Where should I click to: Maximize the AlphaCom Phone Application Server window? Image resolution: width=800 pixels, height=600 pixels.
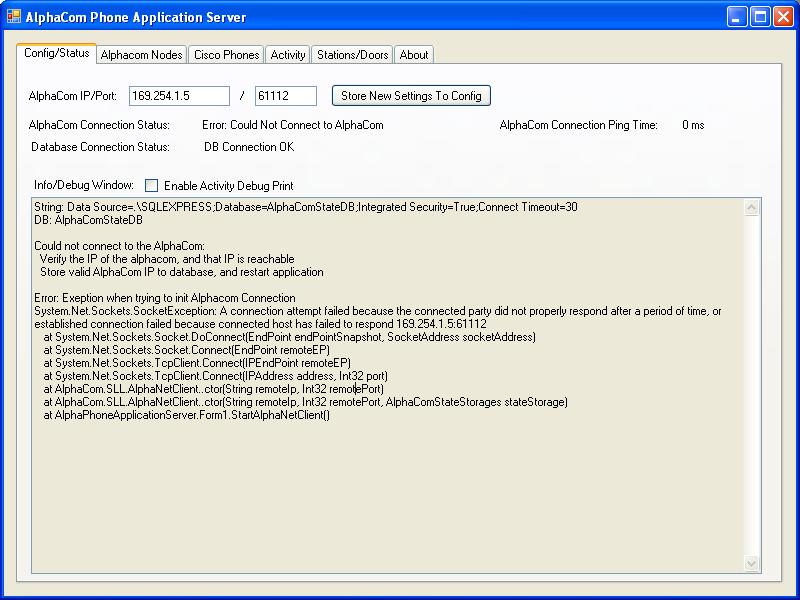click(760, 17)
